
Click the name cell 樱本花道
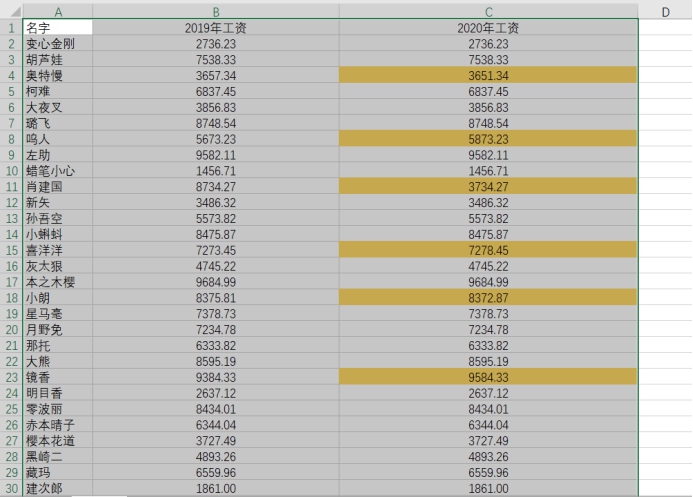(58, 441)
